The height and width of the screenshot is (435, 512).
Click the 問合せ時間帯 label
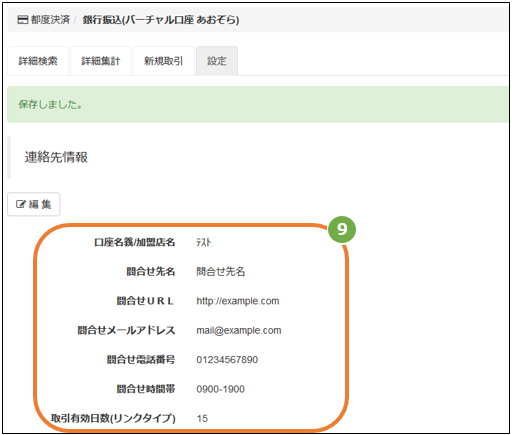pos(146,389)
